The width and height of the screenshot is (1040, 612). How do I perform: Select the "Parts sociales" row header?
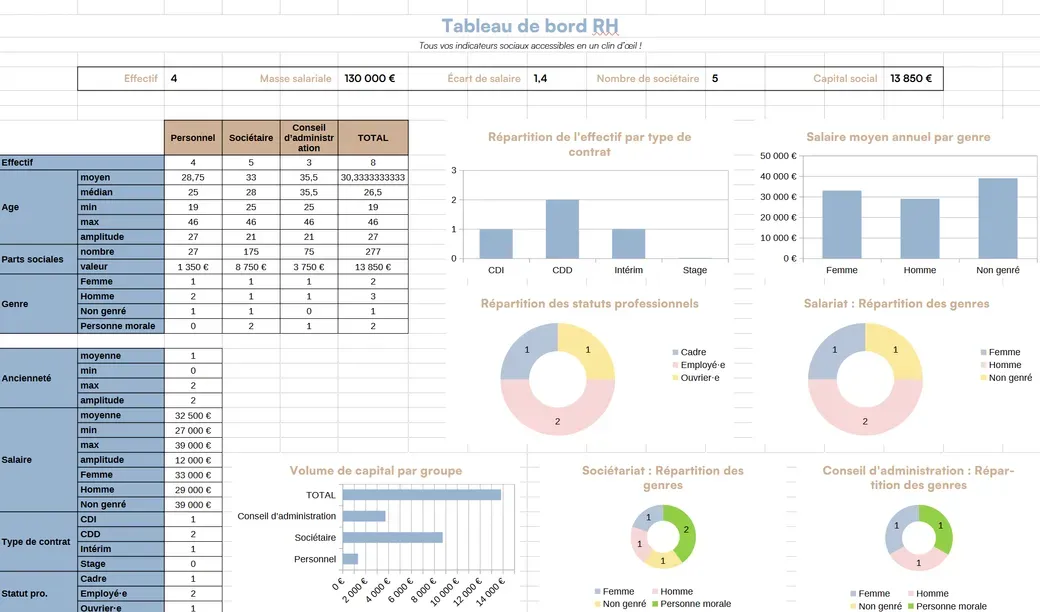click(x=39, y=259)
